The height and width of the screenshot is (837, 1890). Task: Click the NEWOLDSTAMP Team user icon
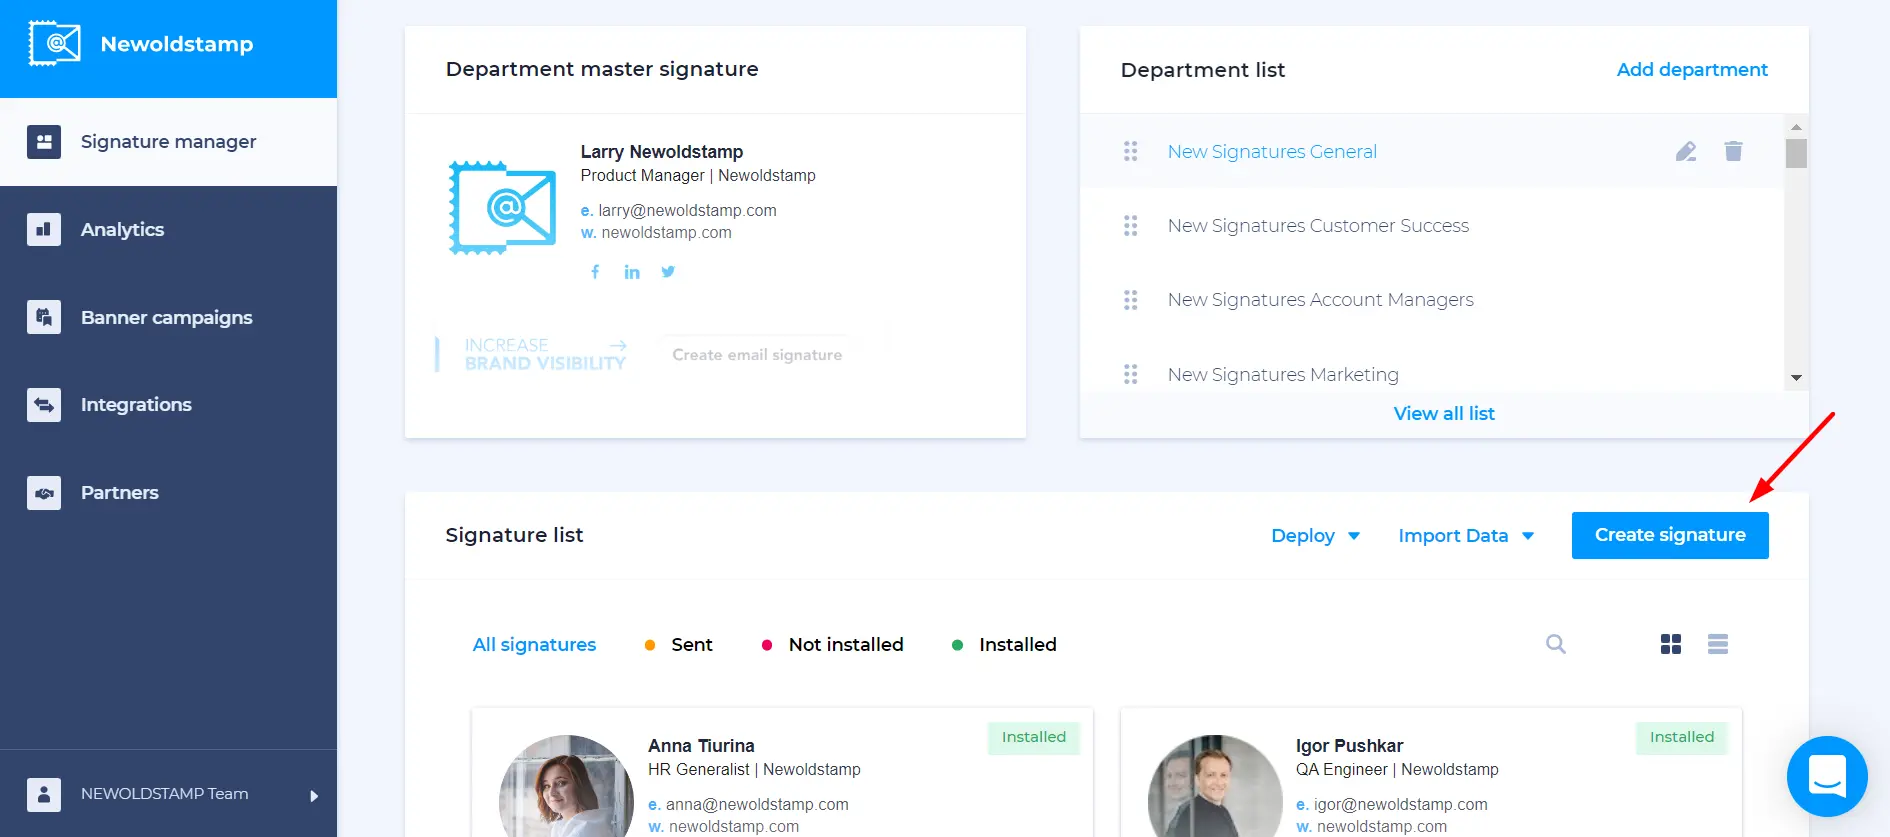click(x=44, y=795)
